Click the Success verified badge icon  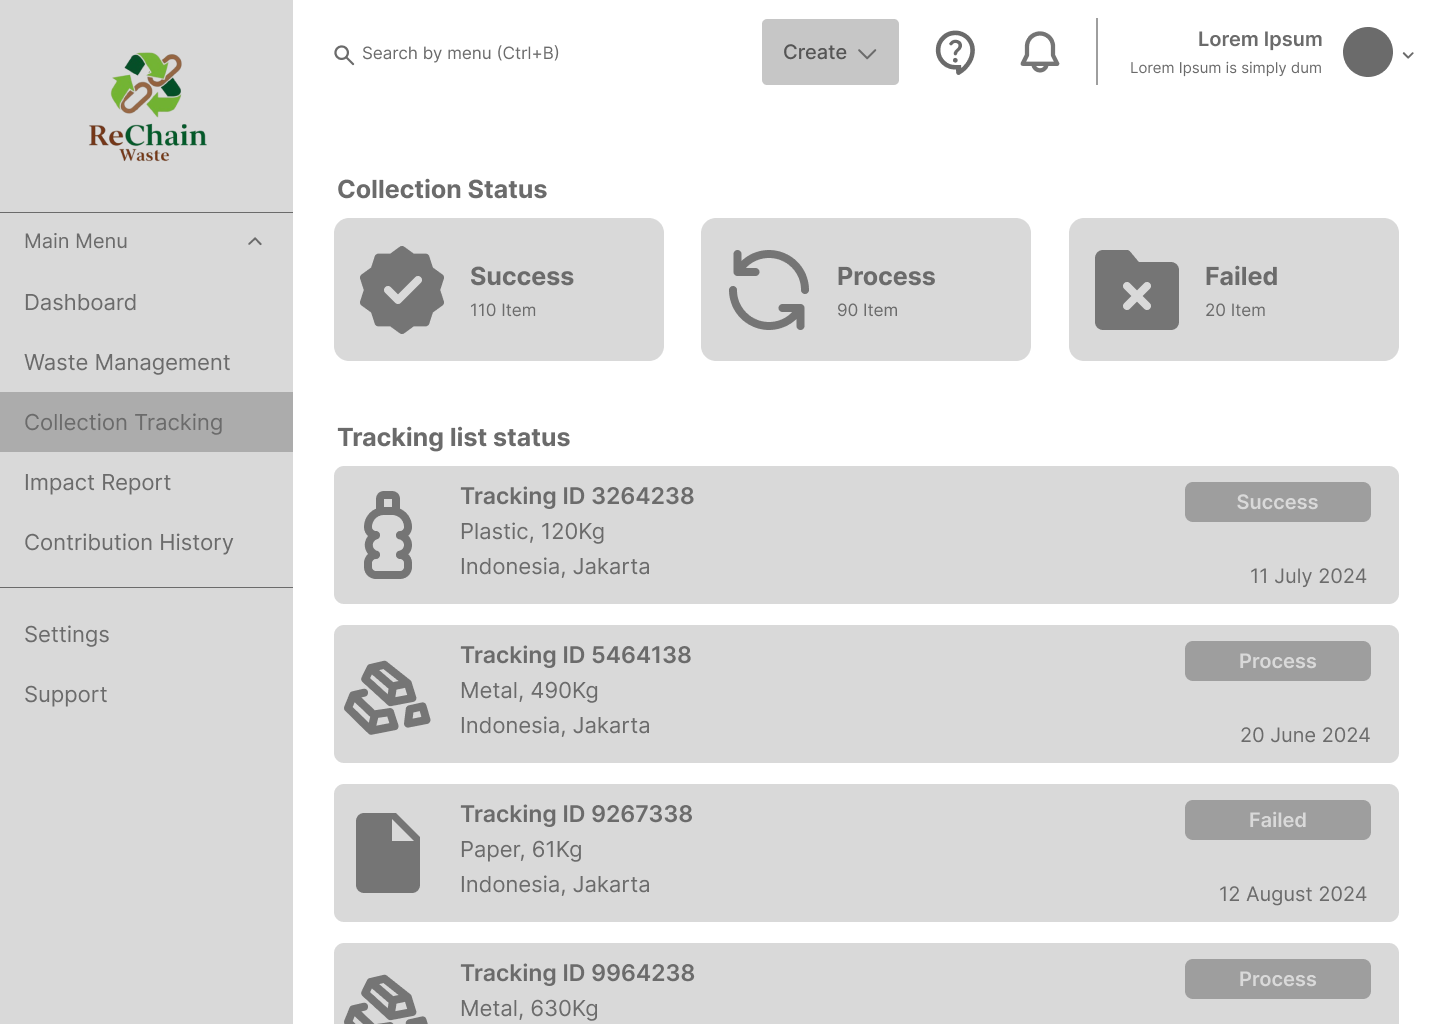coord(402,290)
